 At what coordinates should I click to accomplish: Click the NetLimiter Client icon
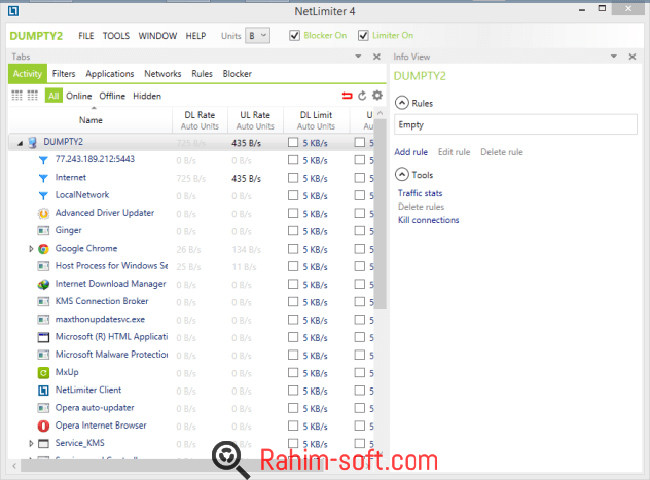tap(43, 390)
